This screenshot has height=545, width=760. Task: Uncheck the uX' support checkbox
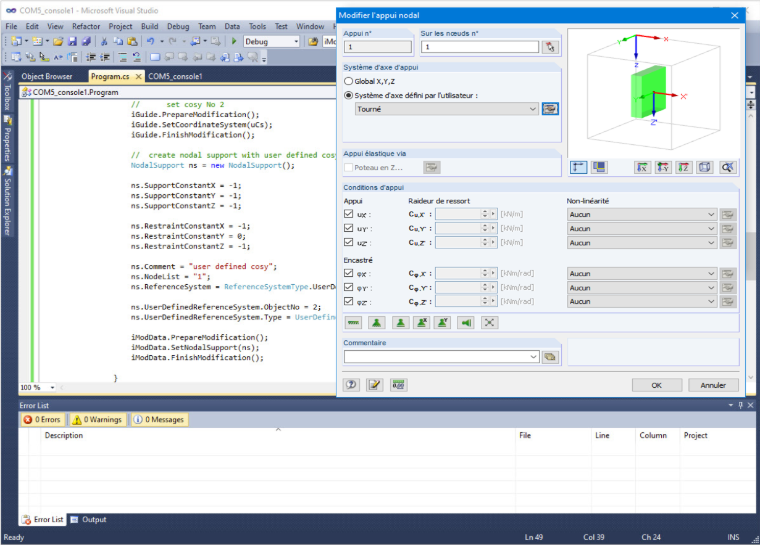click(x=348, y=214)
